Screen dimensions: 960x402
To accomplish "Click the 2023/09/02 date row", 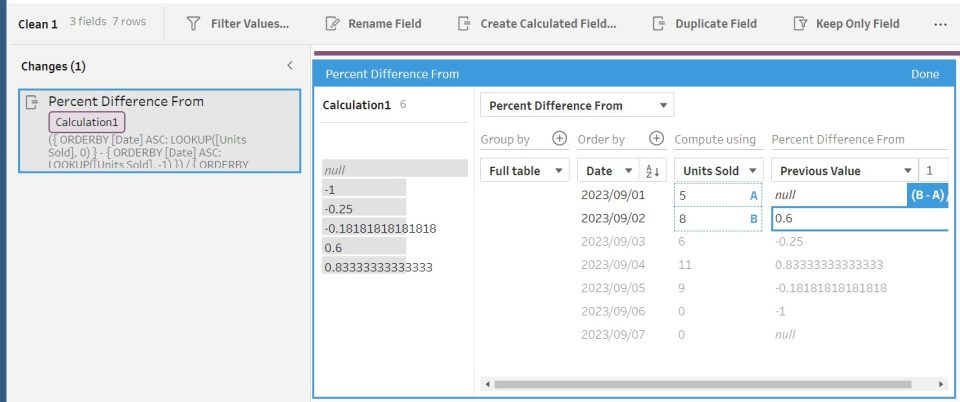I will pyautogui.click(x=613, y=218).
